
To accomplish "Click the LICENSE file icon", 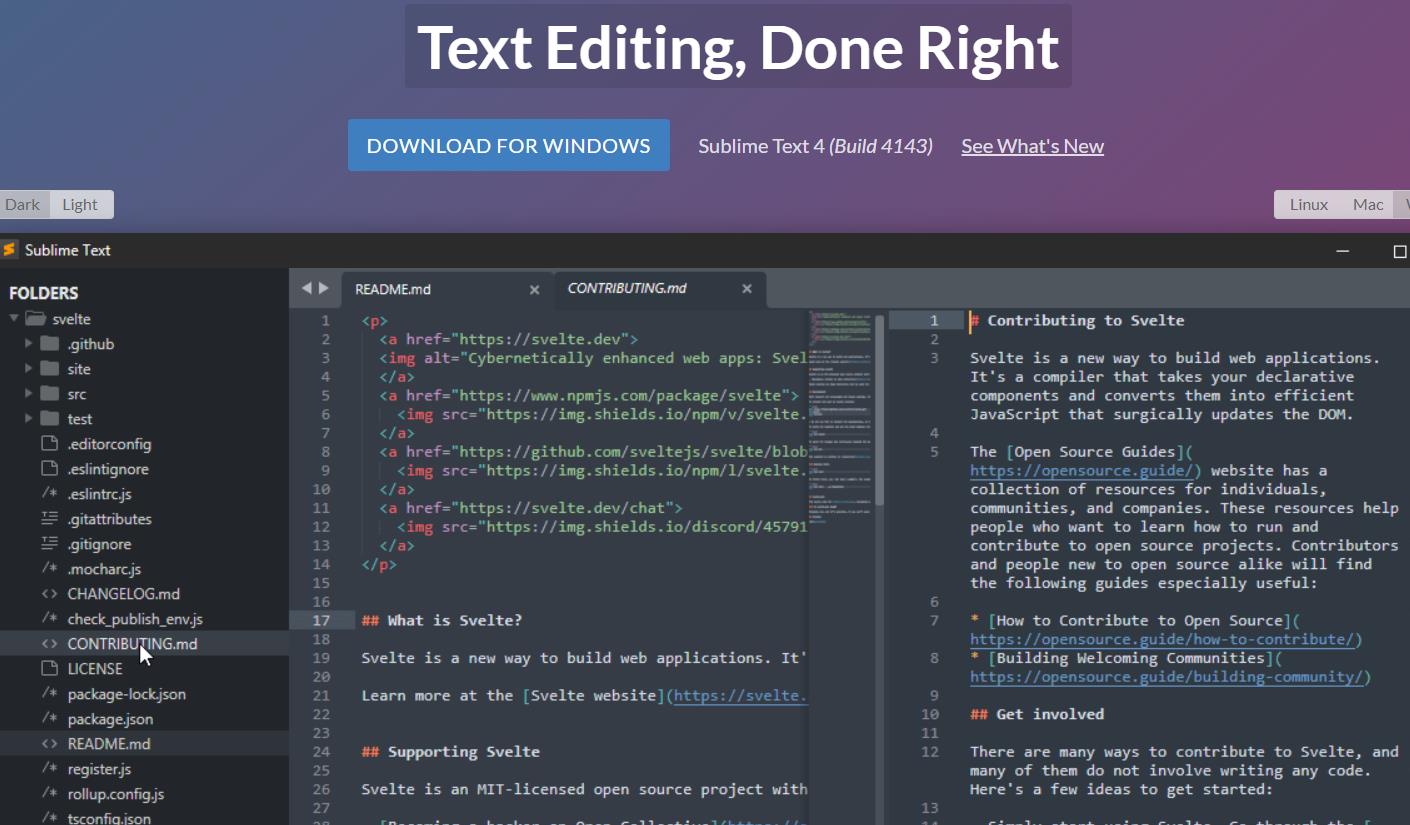I will pyautogui.click(x=50, y=669).
